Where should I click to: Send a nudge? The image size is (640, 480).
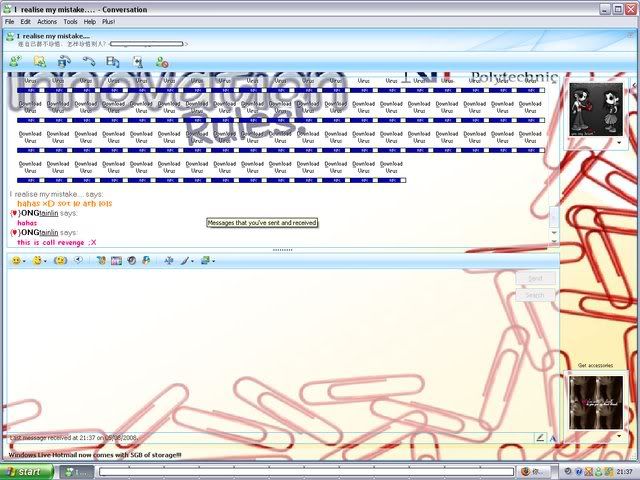click(x=60, y=260)
